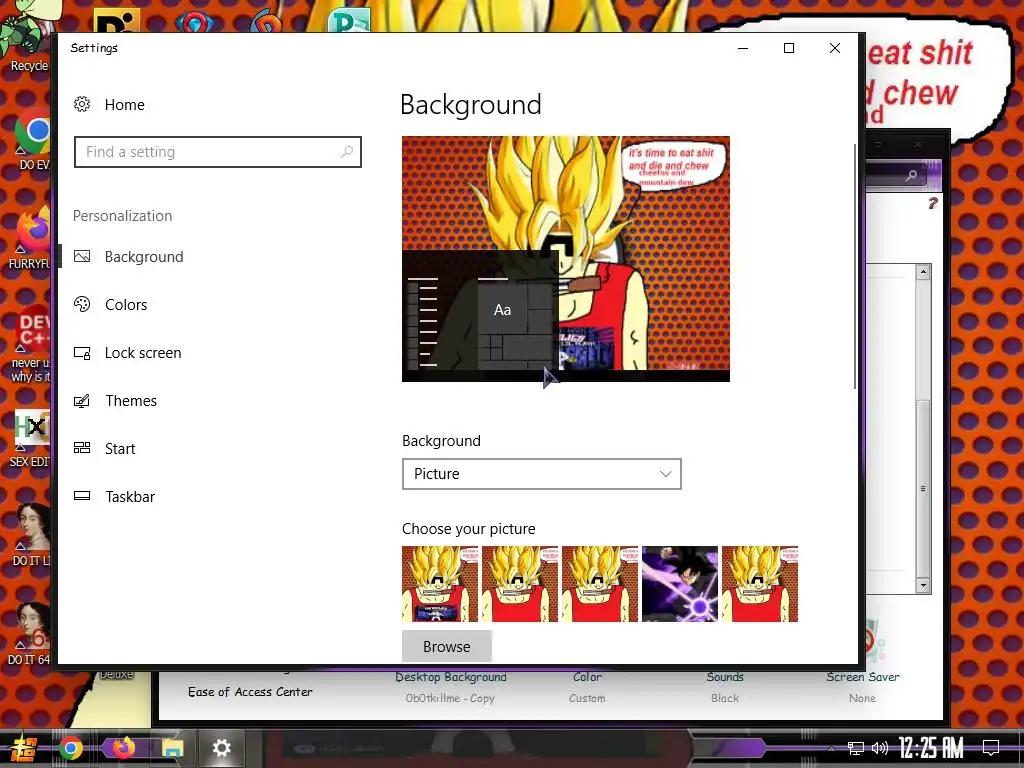Click the magnifier icon in Find a setting
The height and width of the screenshot is (768, 1024).
pyautogui.click(x=347, y=152)
